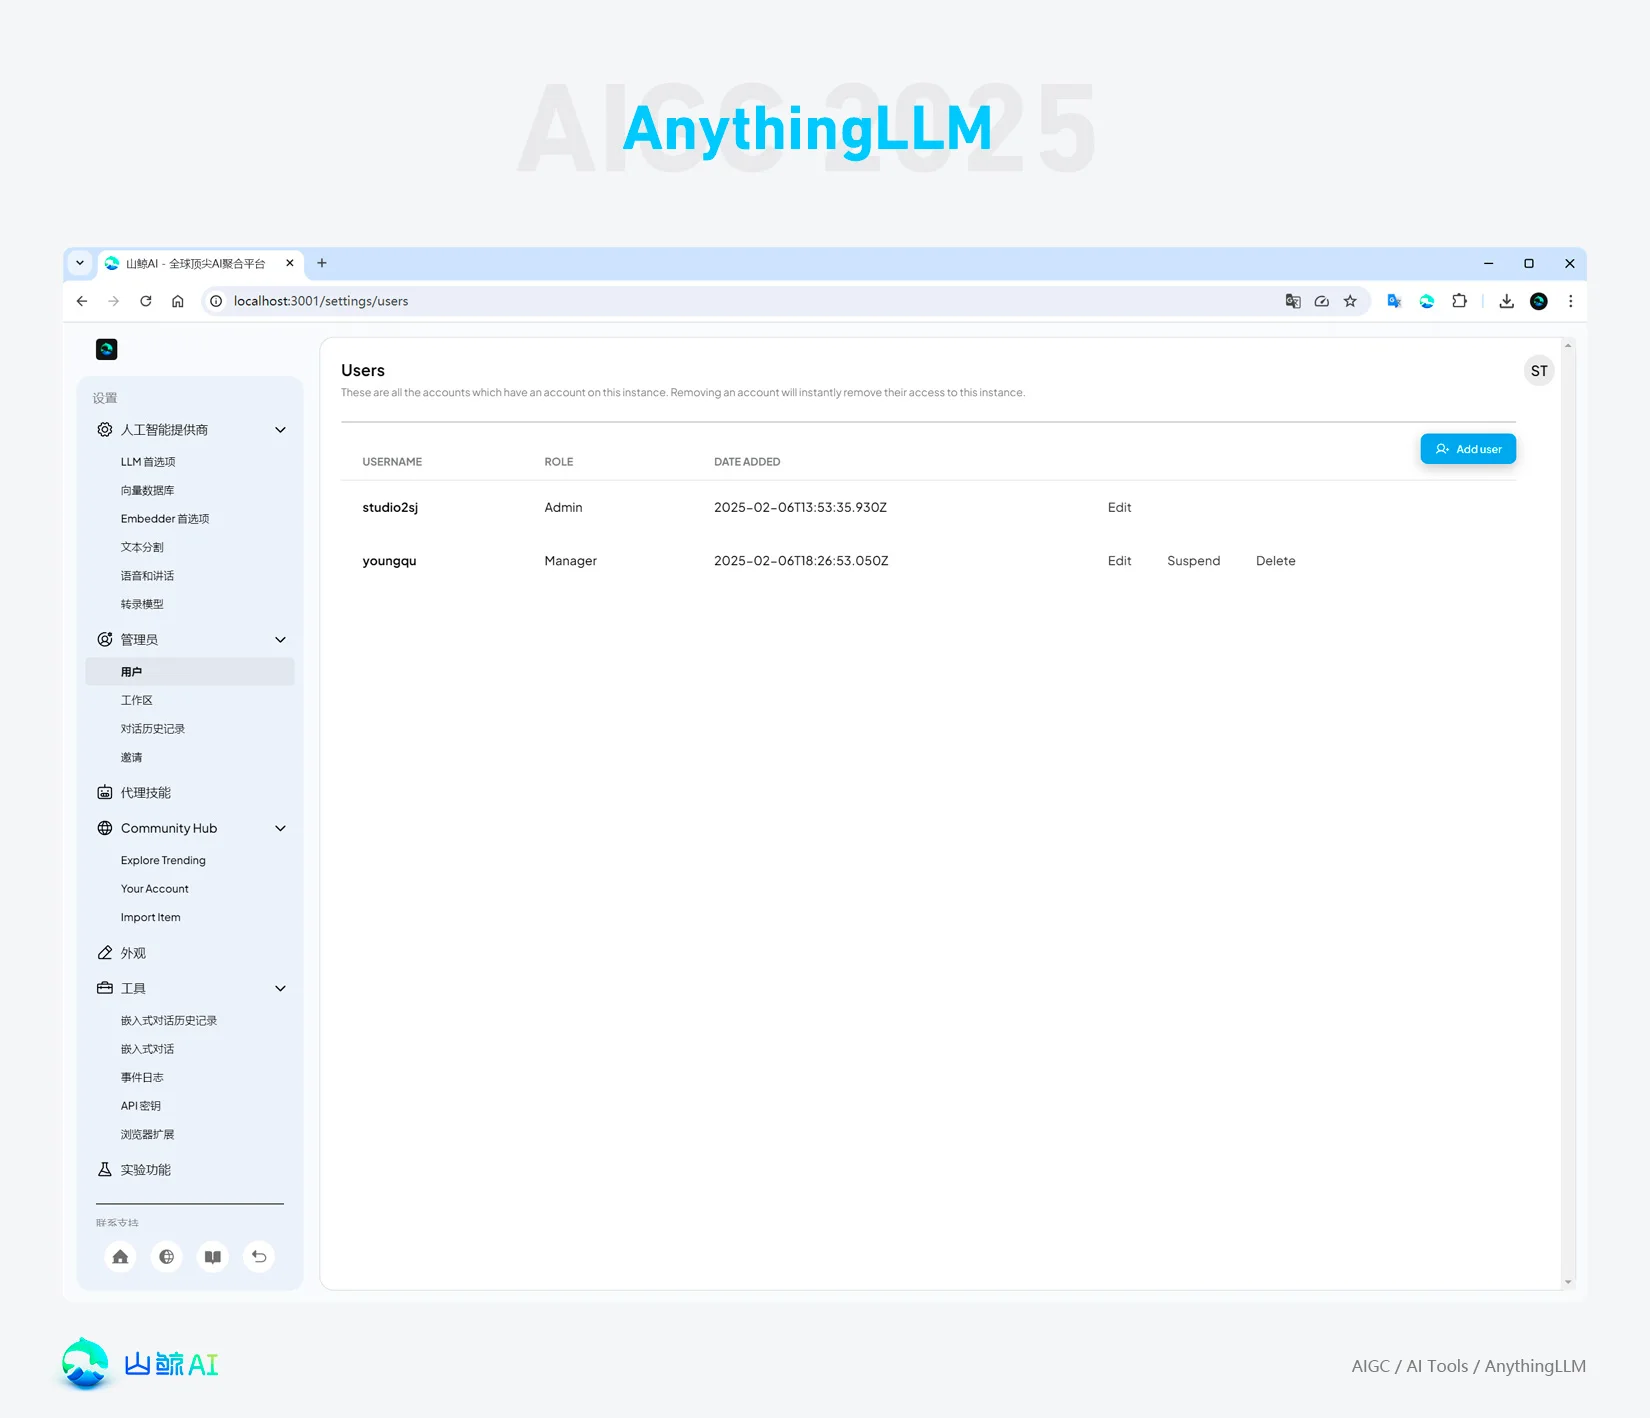The width and height of the screenshot is (1650, 1418).
Task: Reload the page with refresh icon
Action: 146,301
